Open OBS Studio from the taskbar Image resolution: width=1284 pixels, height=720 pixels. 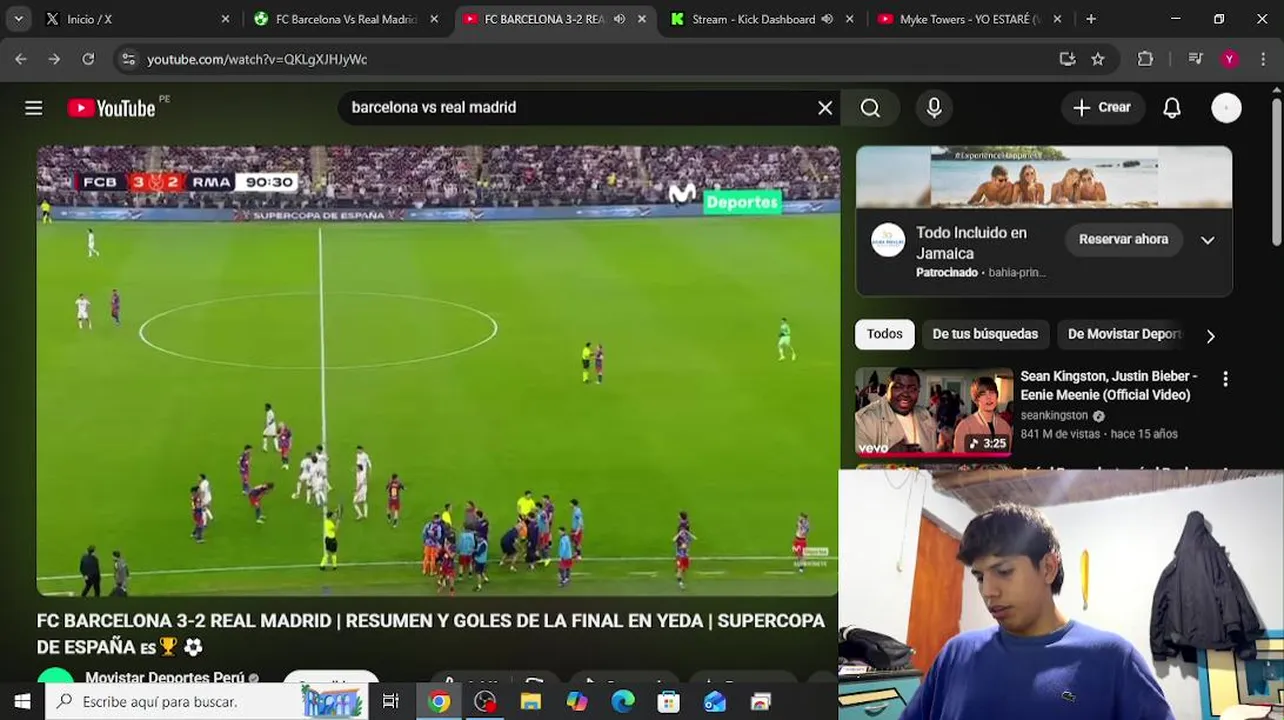click(x=485, y=701)
